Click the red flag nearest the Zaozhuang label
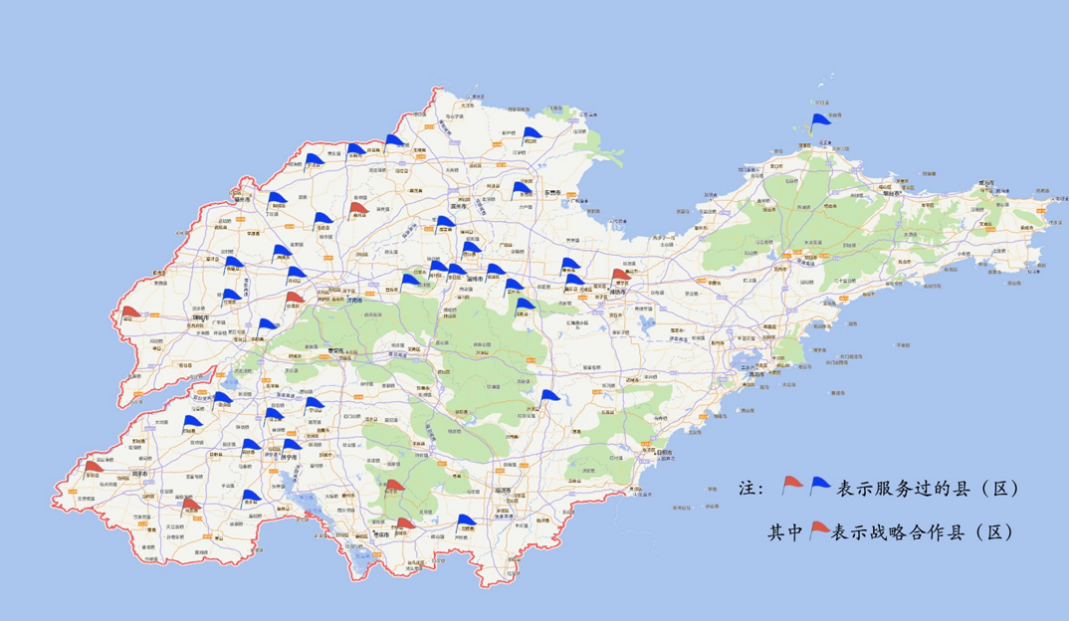Viewport: 1069px width, 621px height. click(404, 524)
